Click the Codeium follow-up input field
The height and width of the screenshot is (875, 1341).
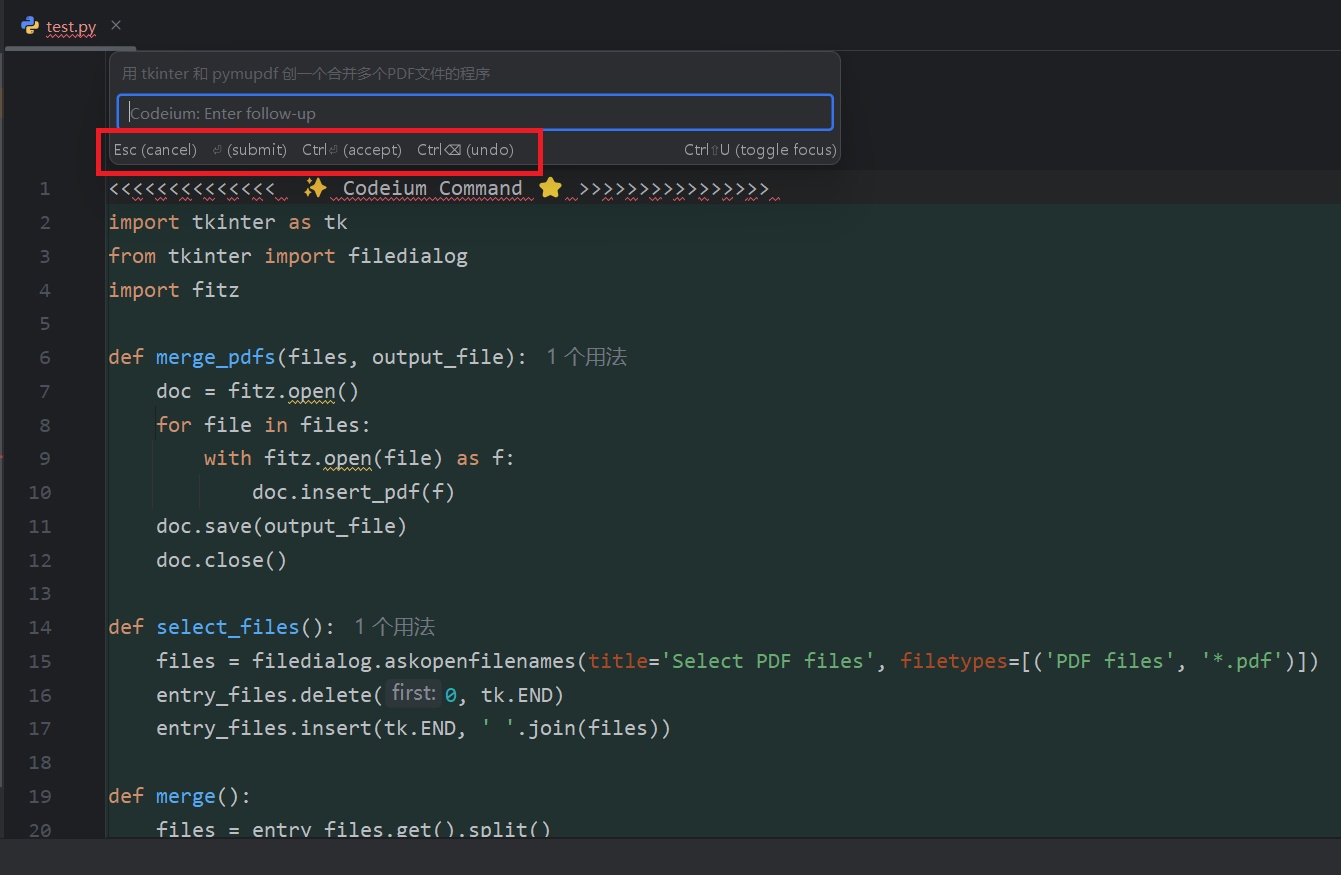(475, 112)
